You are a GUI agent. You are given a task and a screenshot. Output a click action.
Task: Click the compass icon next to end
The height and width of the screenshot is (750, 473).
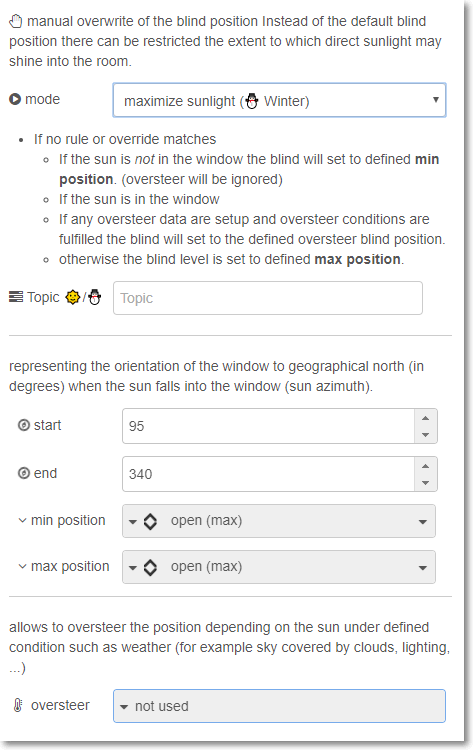[x=24, y=473]
